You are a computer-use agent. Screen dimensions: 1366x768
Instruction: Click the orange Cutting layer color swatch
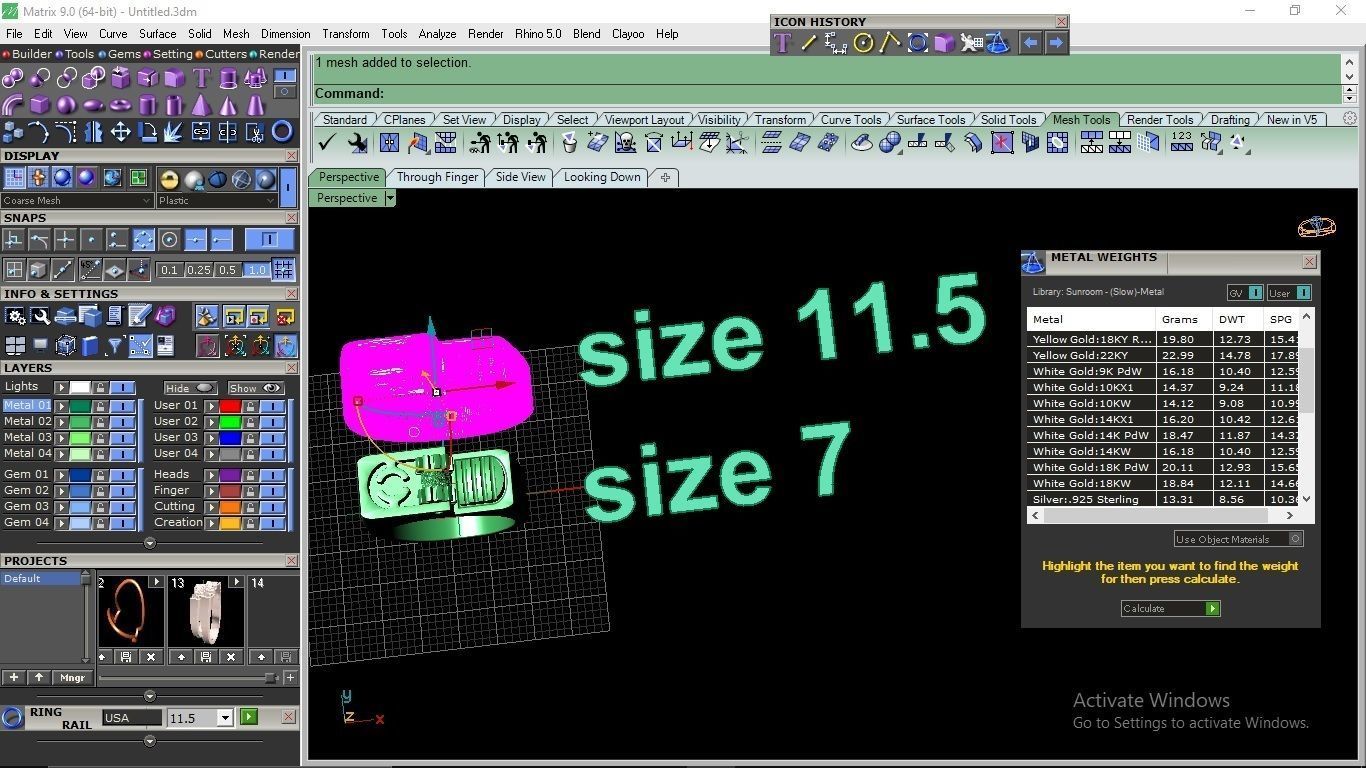pyautogui.click(x=230, y=507)
